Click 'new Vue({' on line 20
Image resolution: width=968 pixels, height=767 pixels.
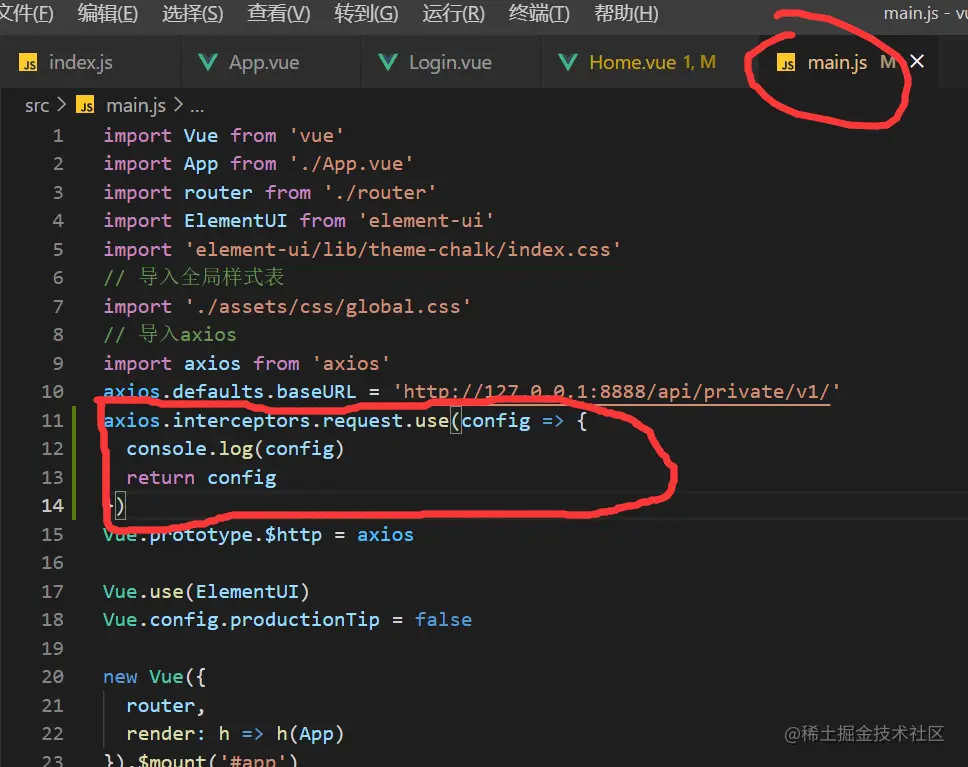(154, 676)
